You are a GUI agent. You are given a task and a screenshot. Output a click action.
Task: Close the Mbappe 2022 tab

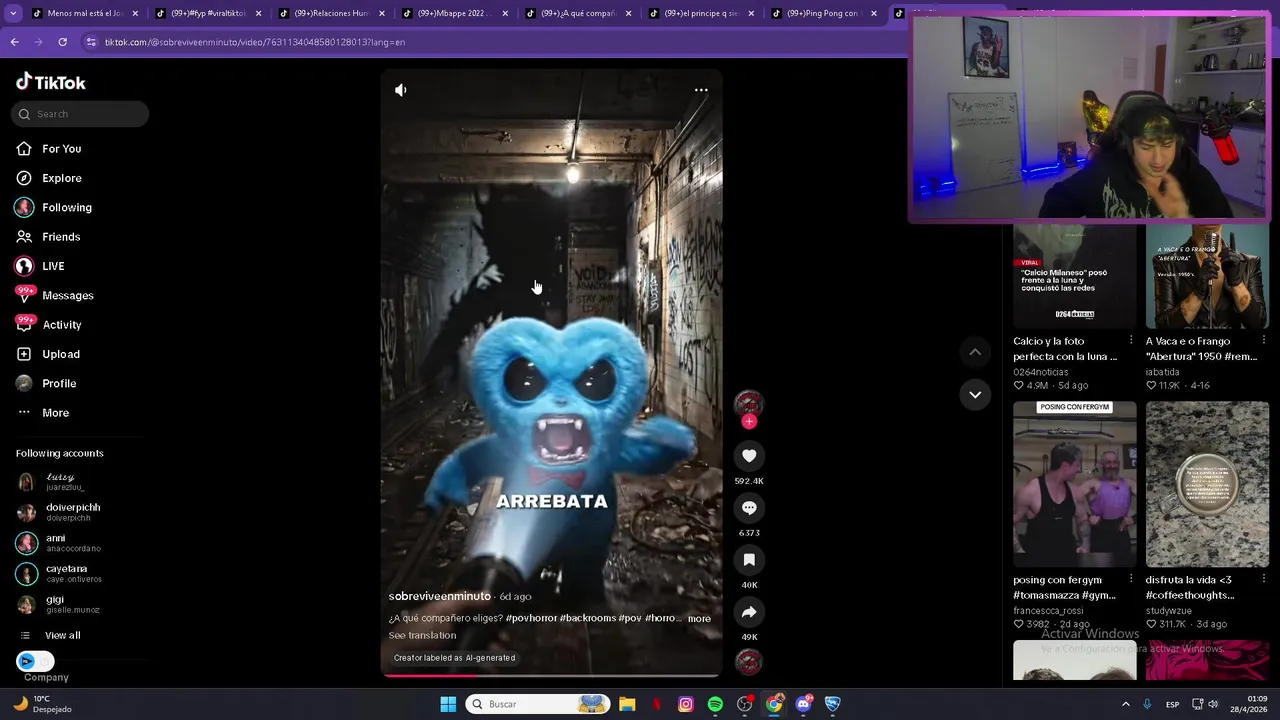pyautogui.click(x=505, y=13)
